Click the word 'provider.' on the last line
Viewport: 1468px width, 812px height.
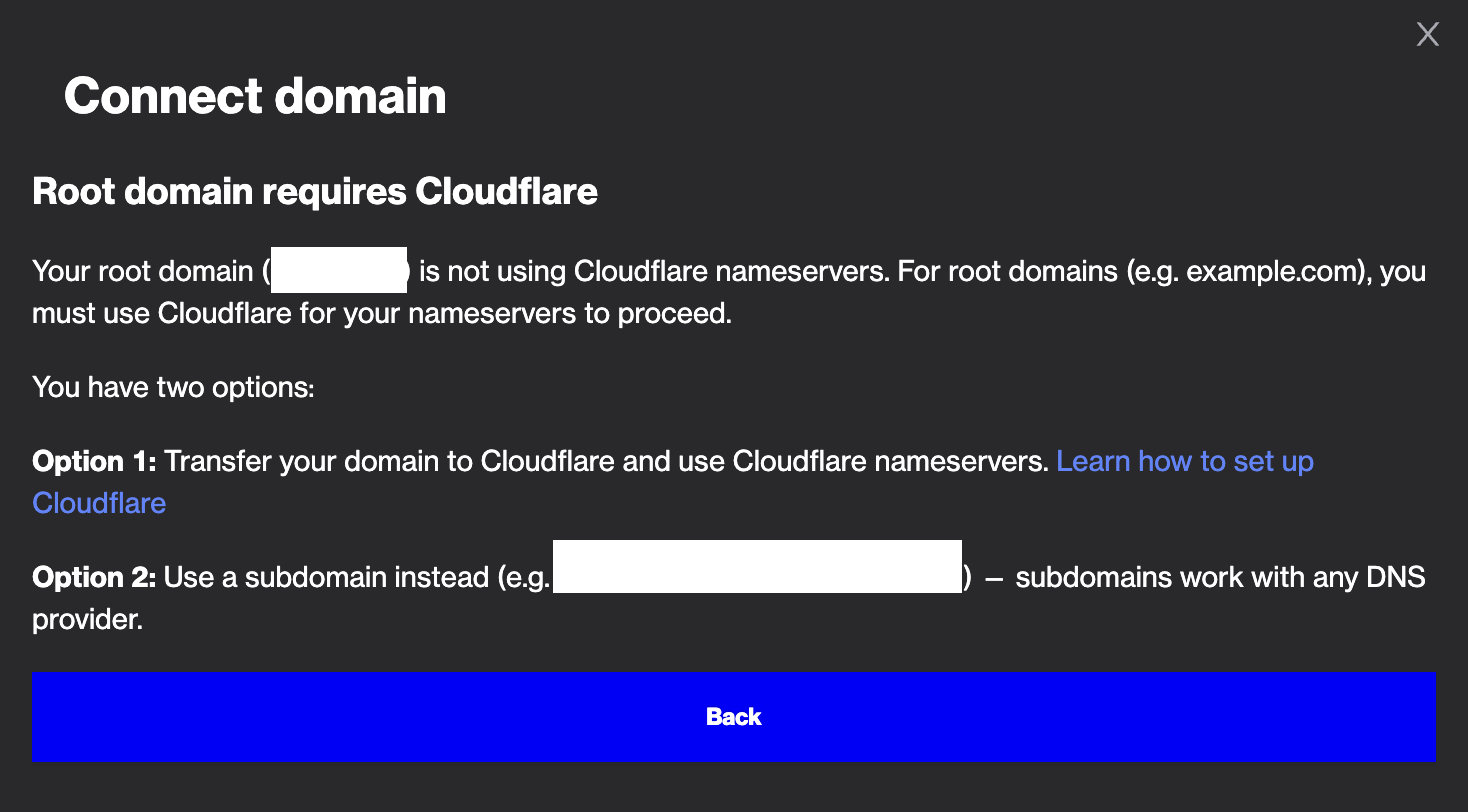(88, 620)
